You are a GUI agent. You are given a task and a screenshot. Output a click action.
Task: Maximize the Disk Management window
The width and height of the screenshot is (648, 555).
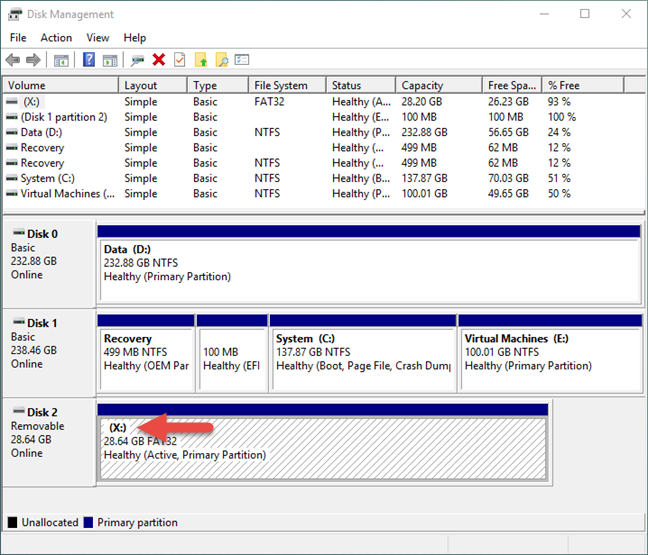(585, 14)
